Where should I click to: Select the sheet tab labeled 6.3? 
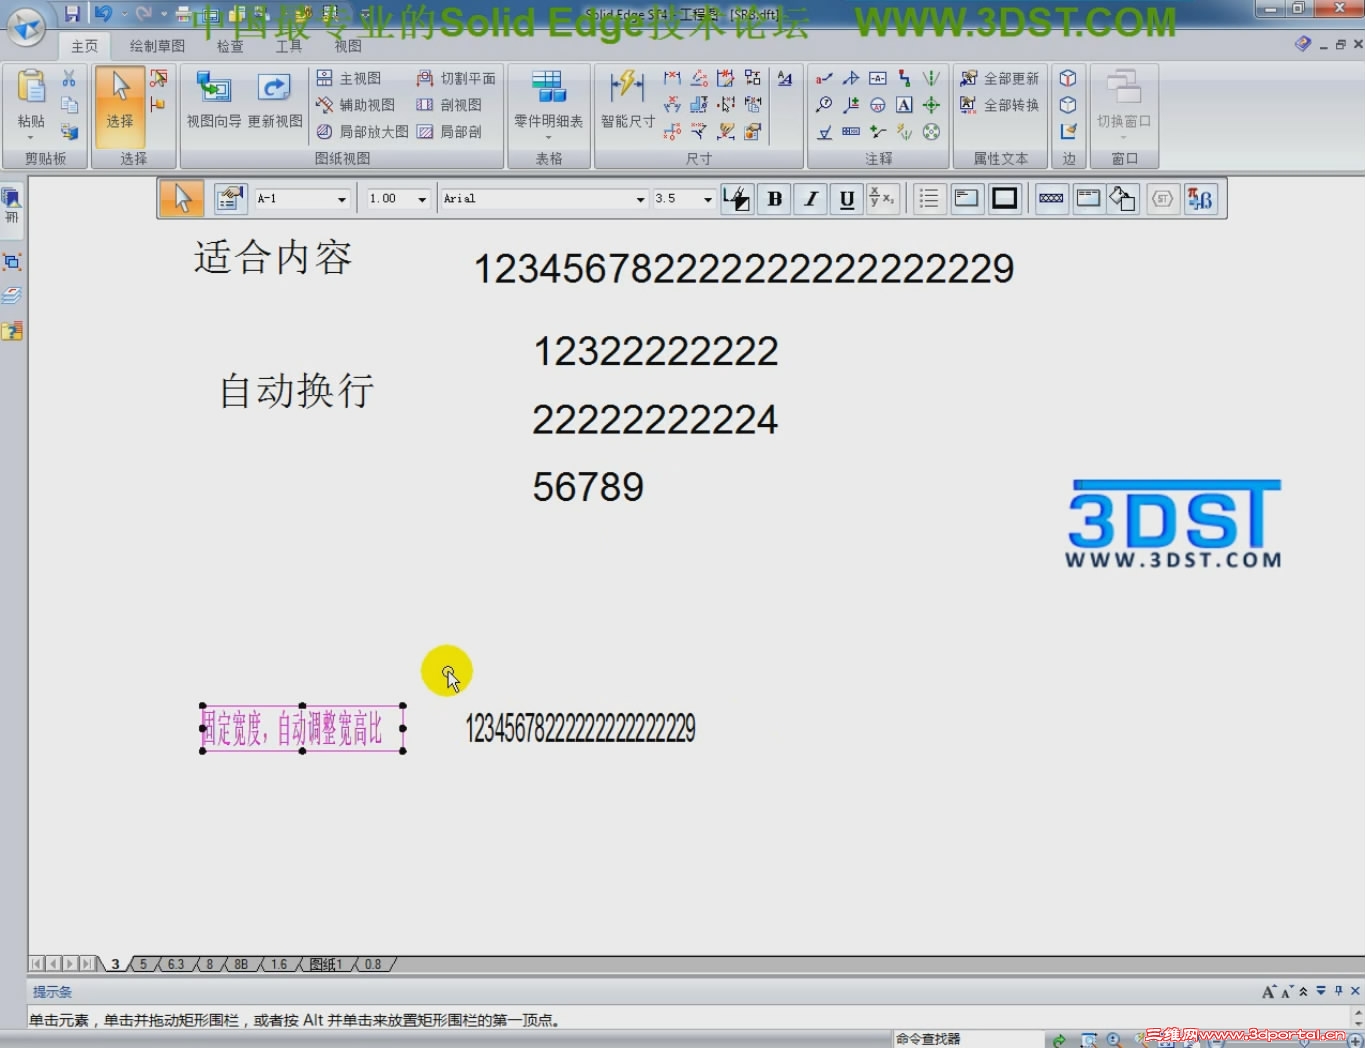coord(176,964)
